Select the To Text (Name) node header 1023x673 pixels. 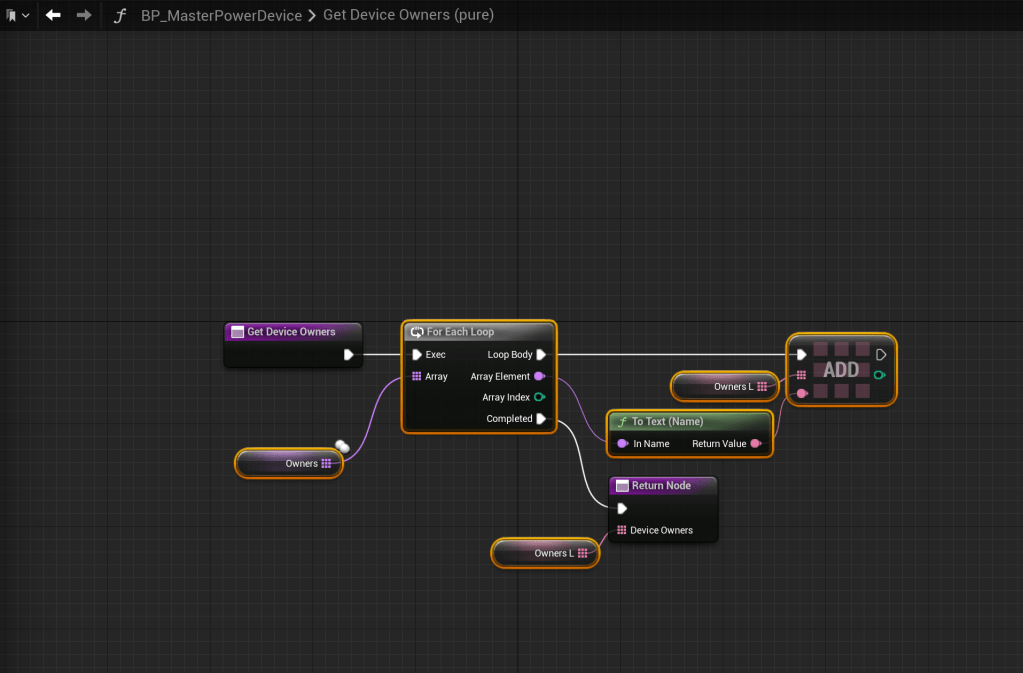click(667, 422)
